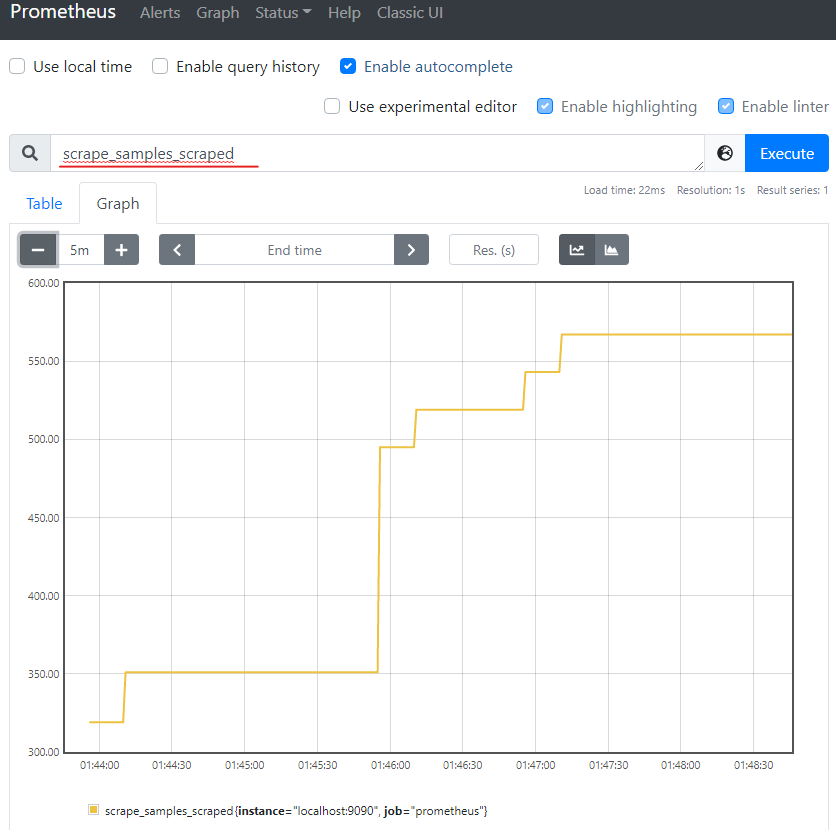Click the Res. (s) resolution field
This screenshot has width=836, height=830.
point(494,250)
